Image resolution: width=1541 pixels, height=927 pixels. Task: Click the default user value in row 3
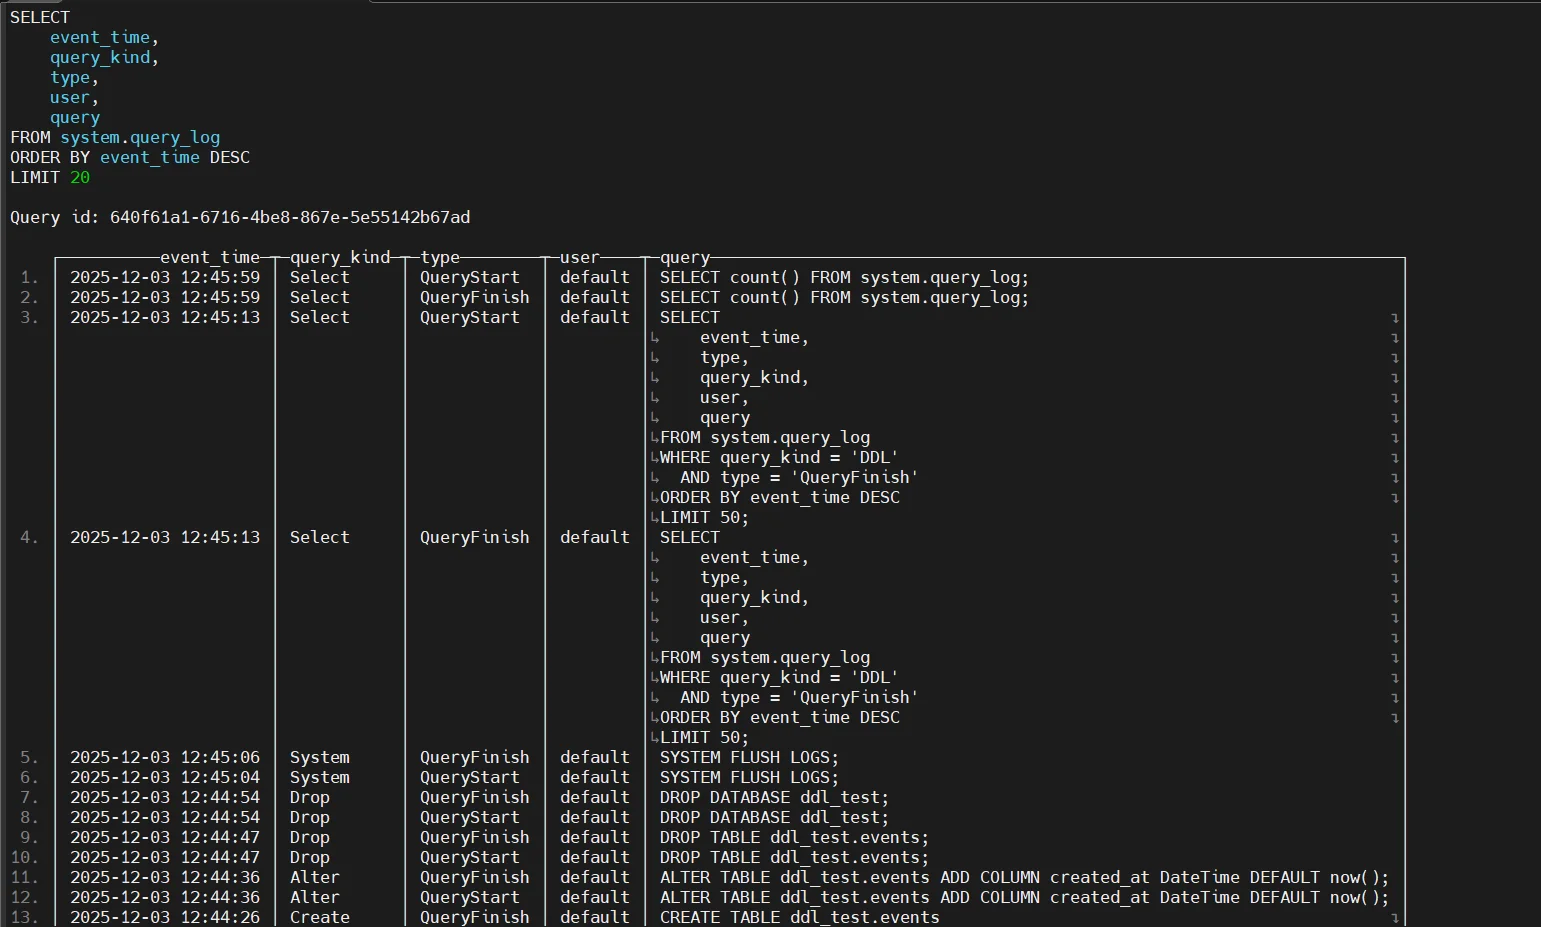pyautogui.click(x=595, y=317)
